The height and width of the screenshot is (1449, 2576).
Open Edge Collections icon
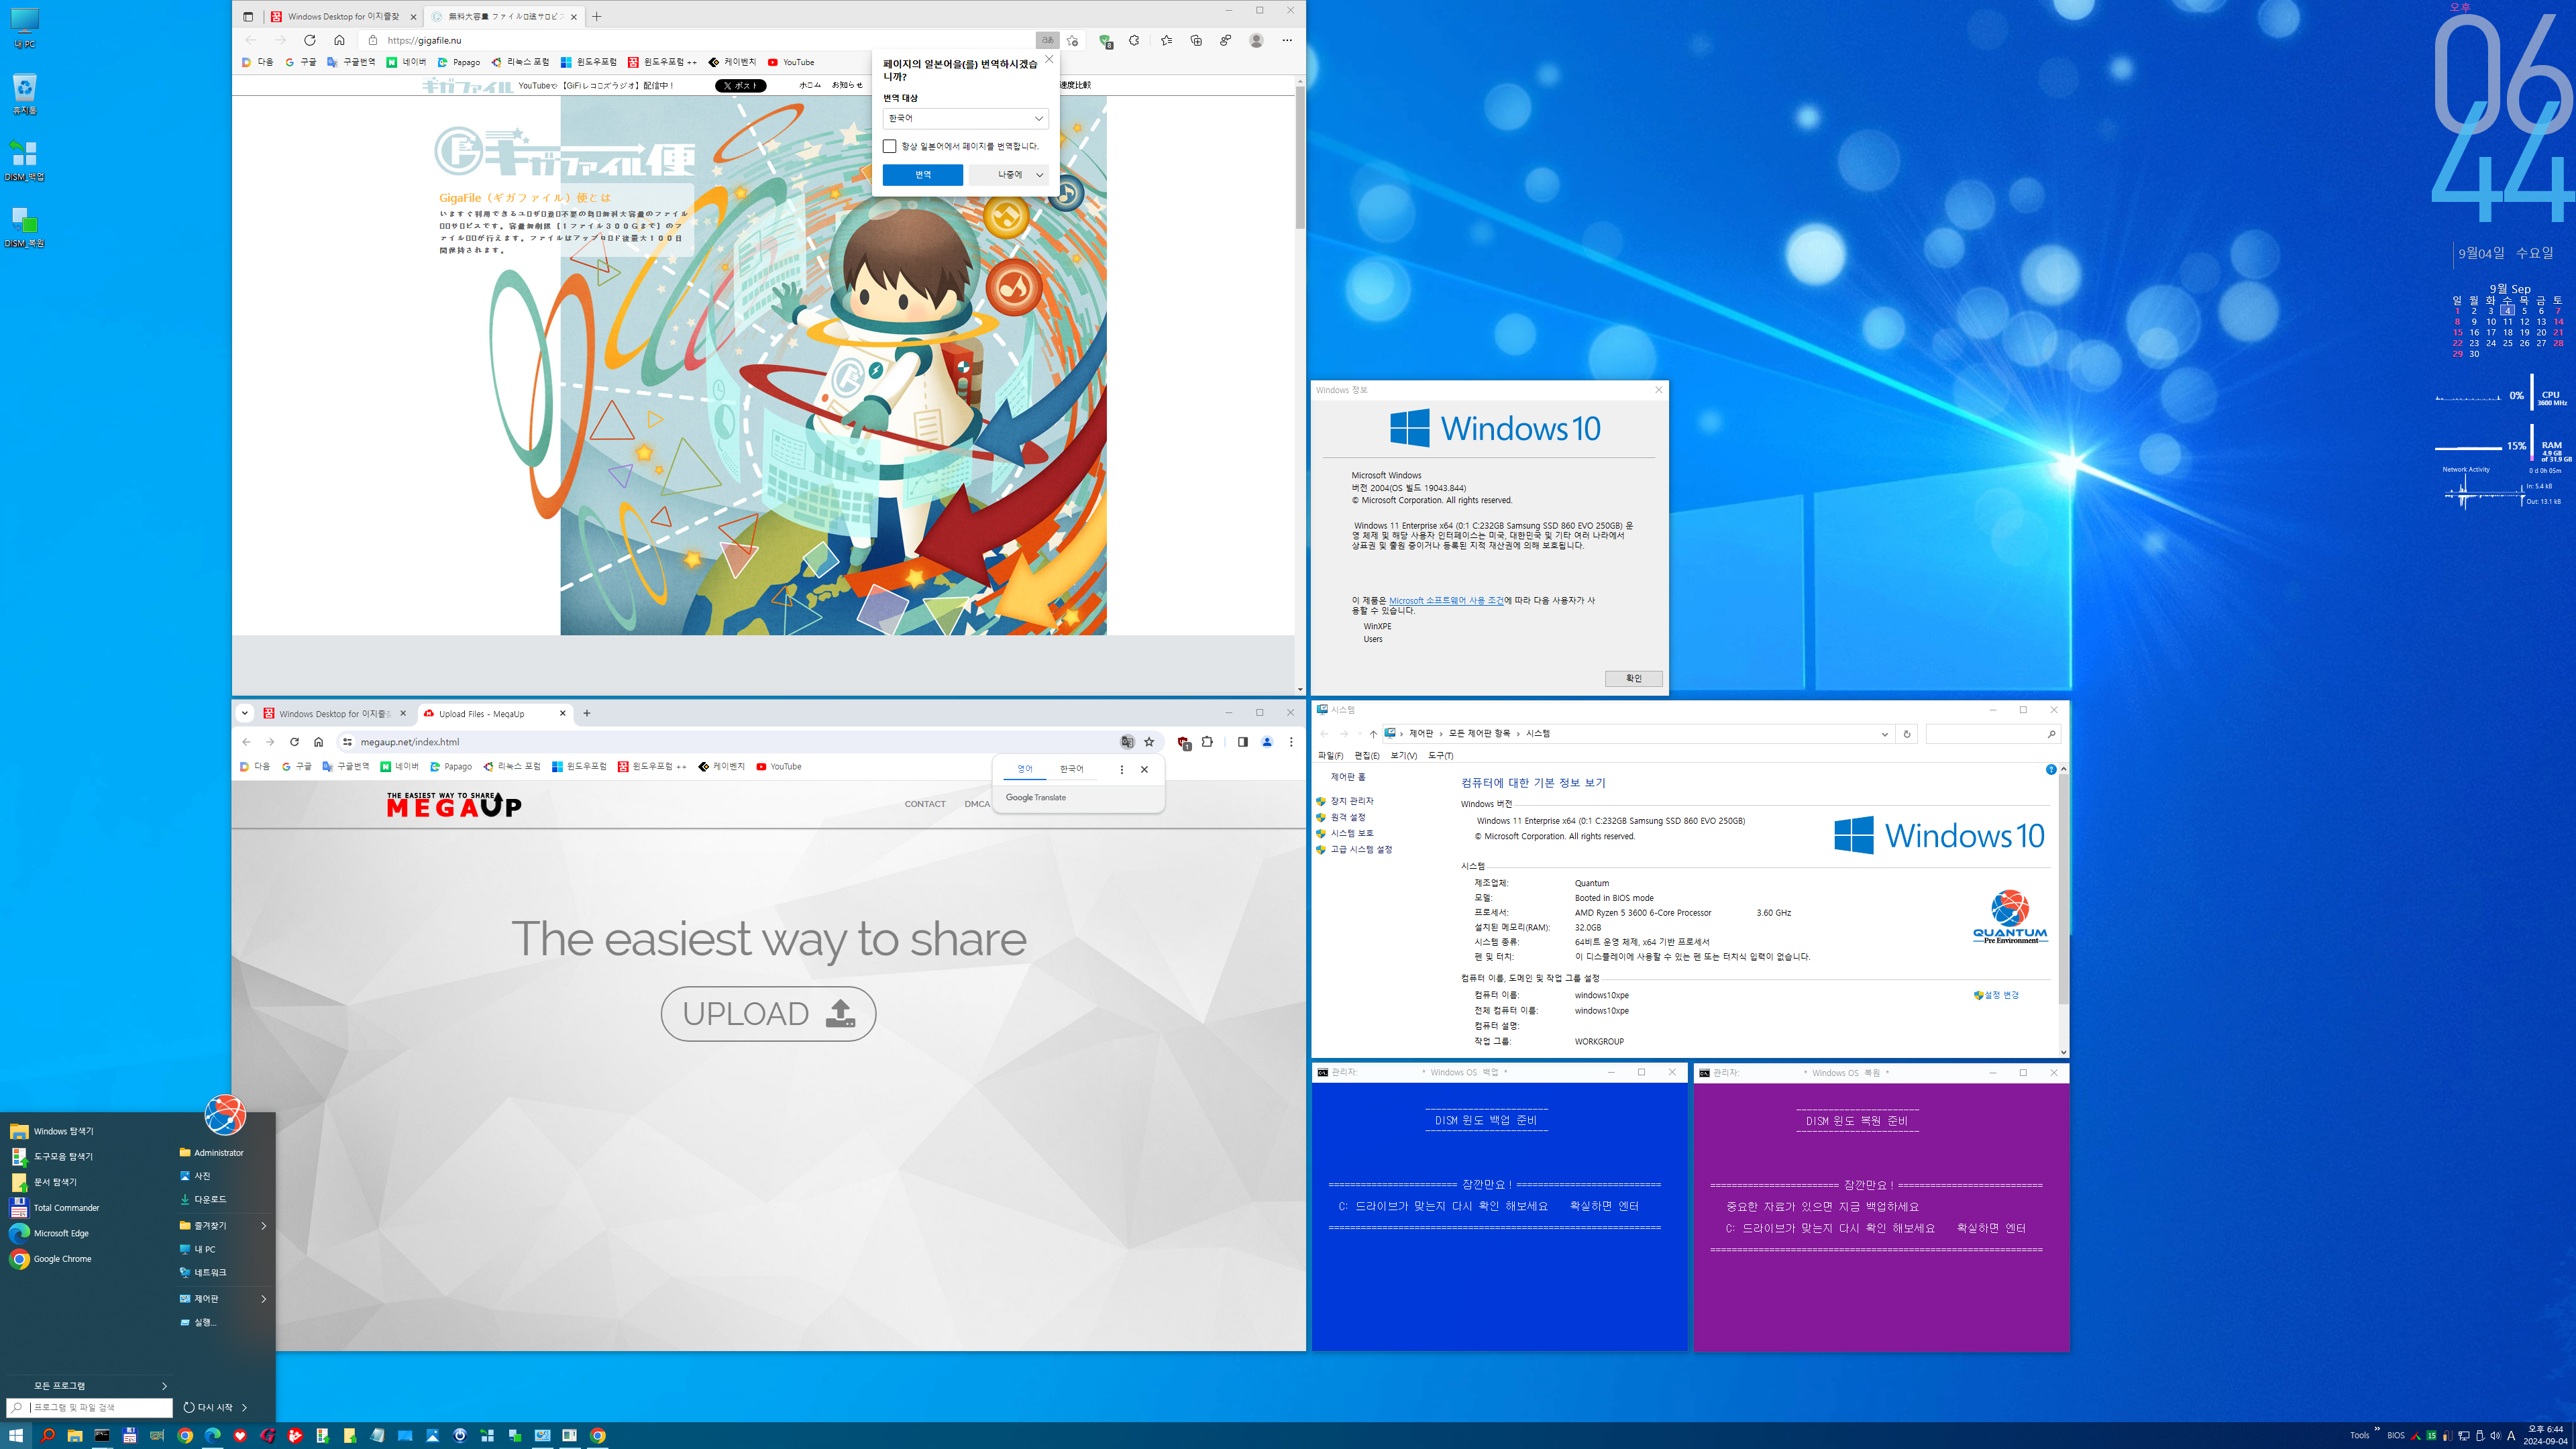1196,40
